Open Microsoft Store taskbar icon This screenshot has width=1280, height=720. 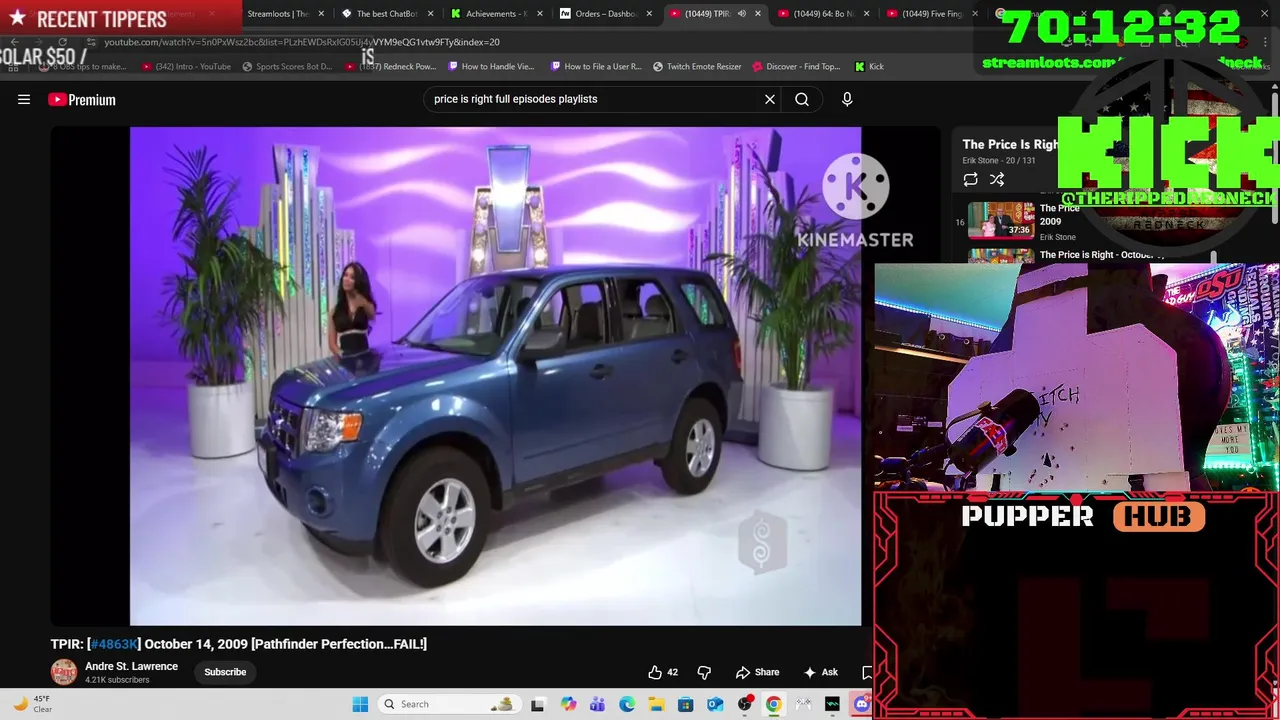[685, 704]
